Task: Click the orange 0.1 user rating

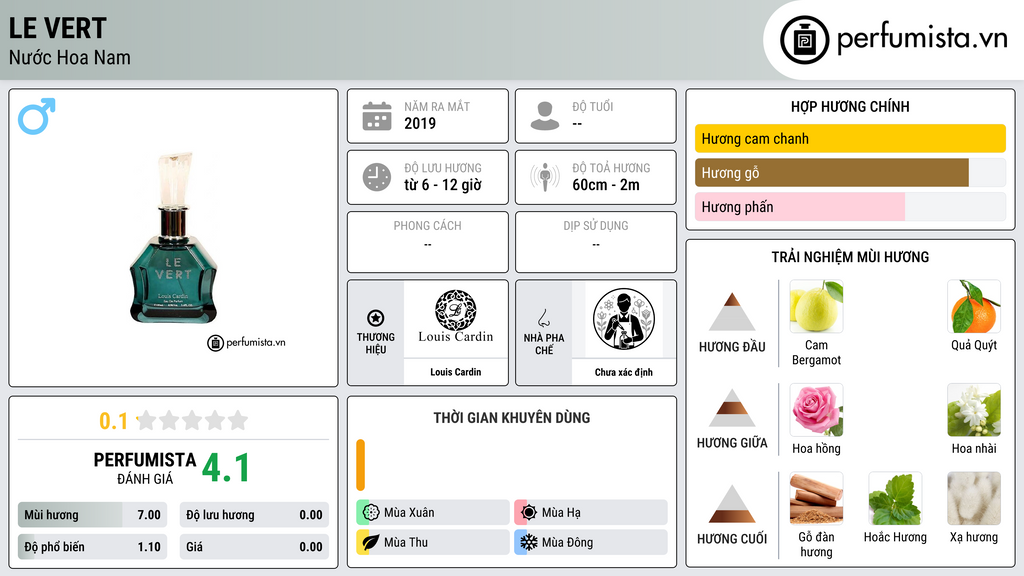Action: click(x=114, y=421)
